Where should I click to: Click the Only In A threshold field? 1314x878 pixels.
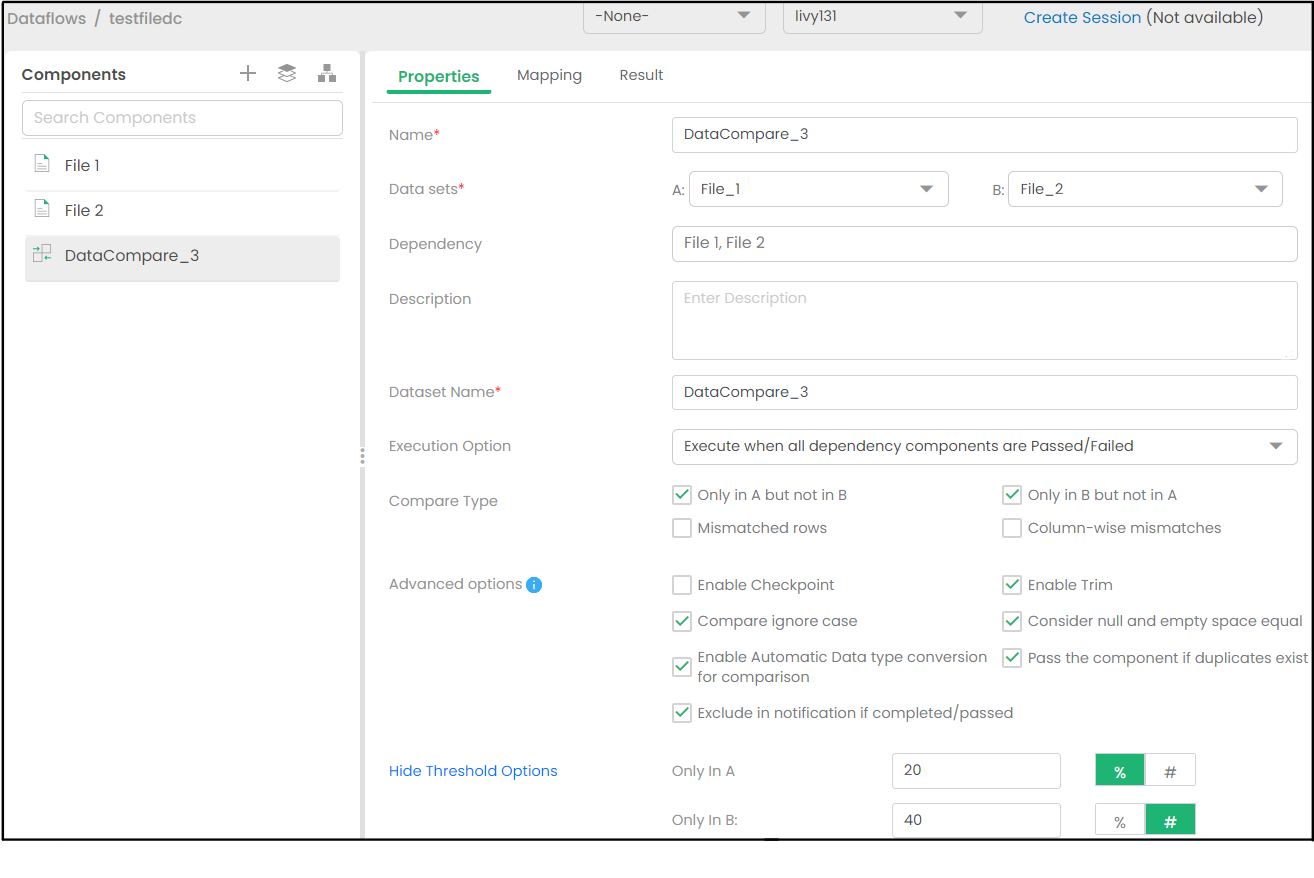click(x=976, y=771)
